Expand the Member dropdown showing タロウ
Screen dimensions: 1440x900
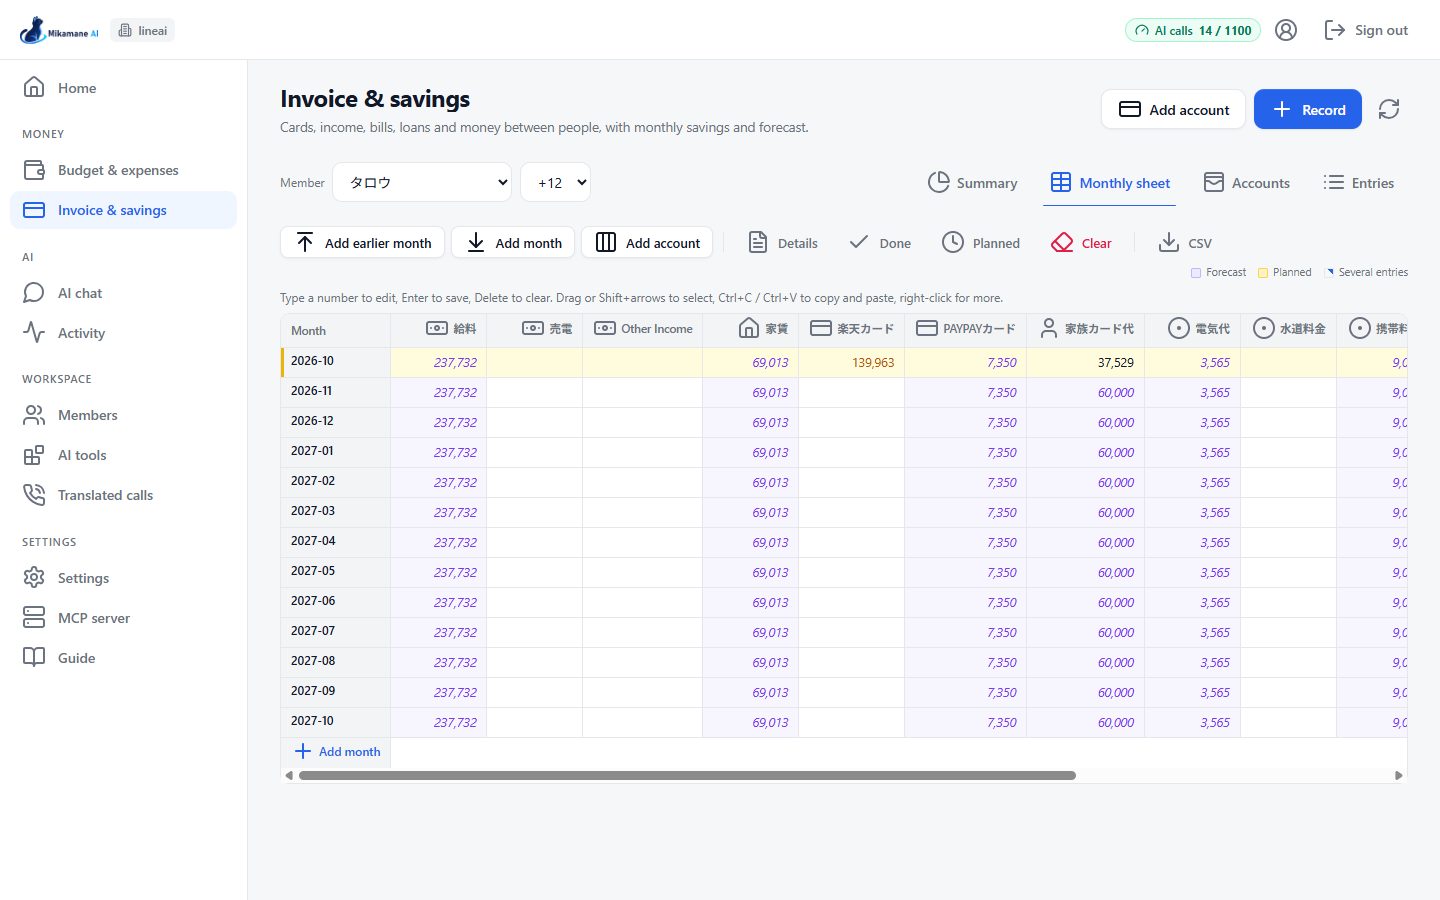point(422,182)
